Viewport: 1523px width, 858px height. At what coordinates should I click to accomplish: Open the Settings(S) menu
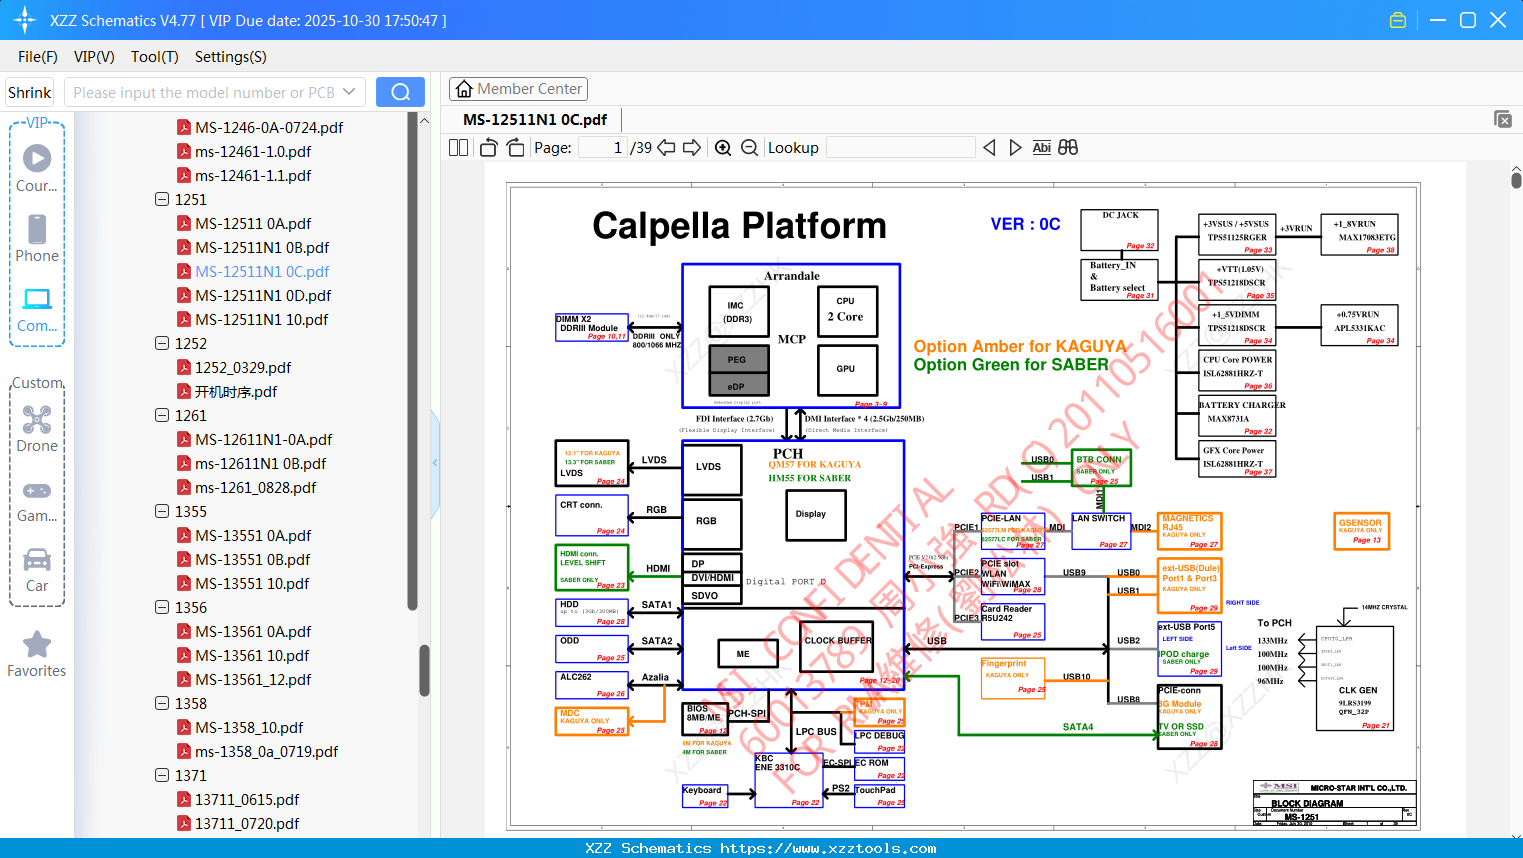(231, 57)
